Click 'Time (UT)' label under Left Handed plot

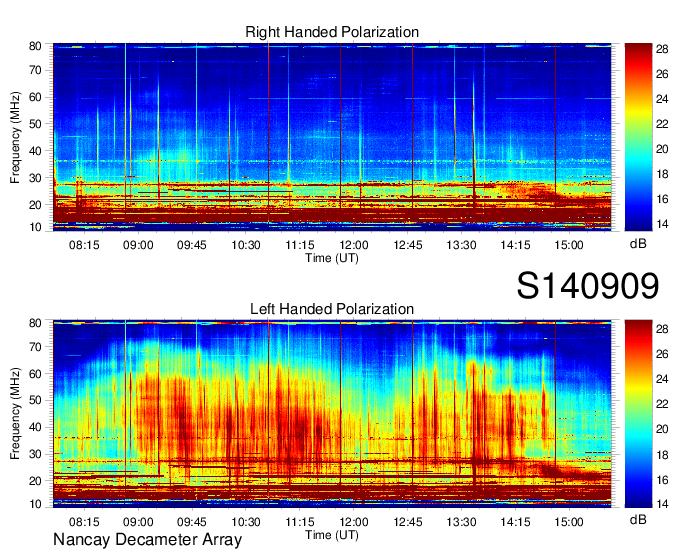click(x=332, y=535)
